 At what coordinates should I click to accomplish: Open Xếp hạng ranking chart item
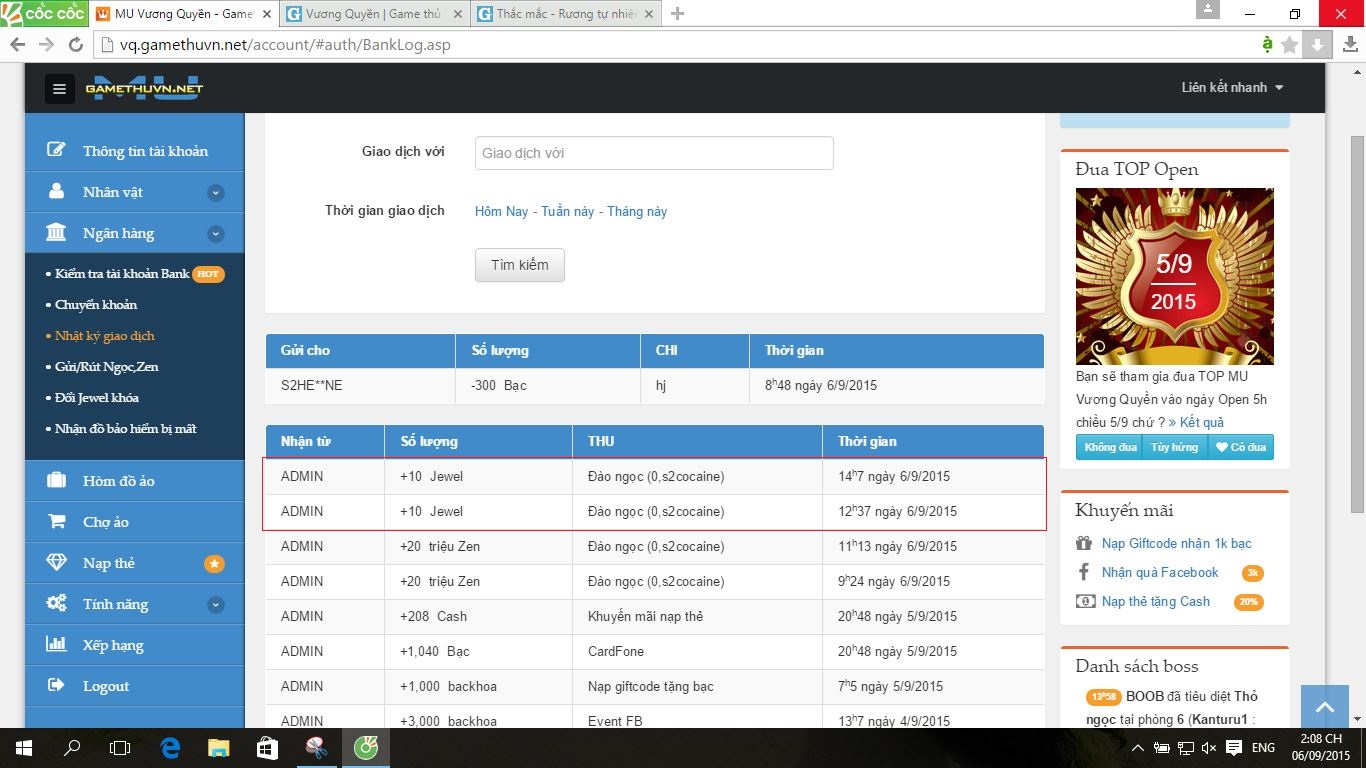point(112,645)
